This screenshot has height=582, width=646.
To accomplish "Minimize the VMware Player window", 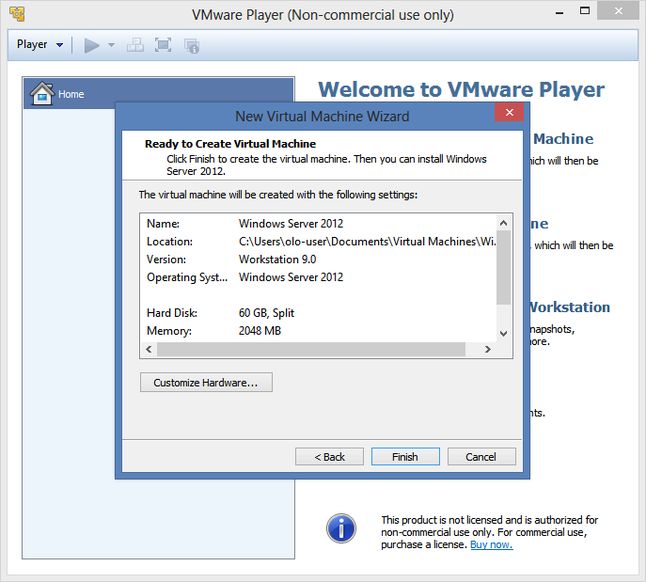I will tap(559, 12).
